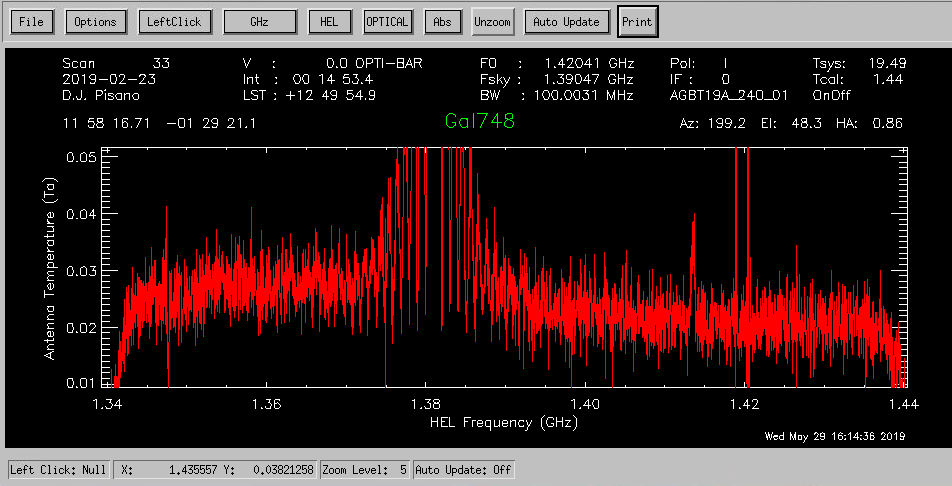Viewport: 952px width, 486px height.
Task: Open the Options menu
Action: coord(96,21)
